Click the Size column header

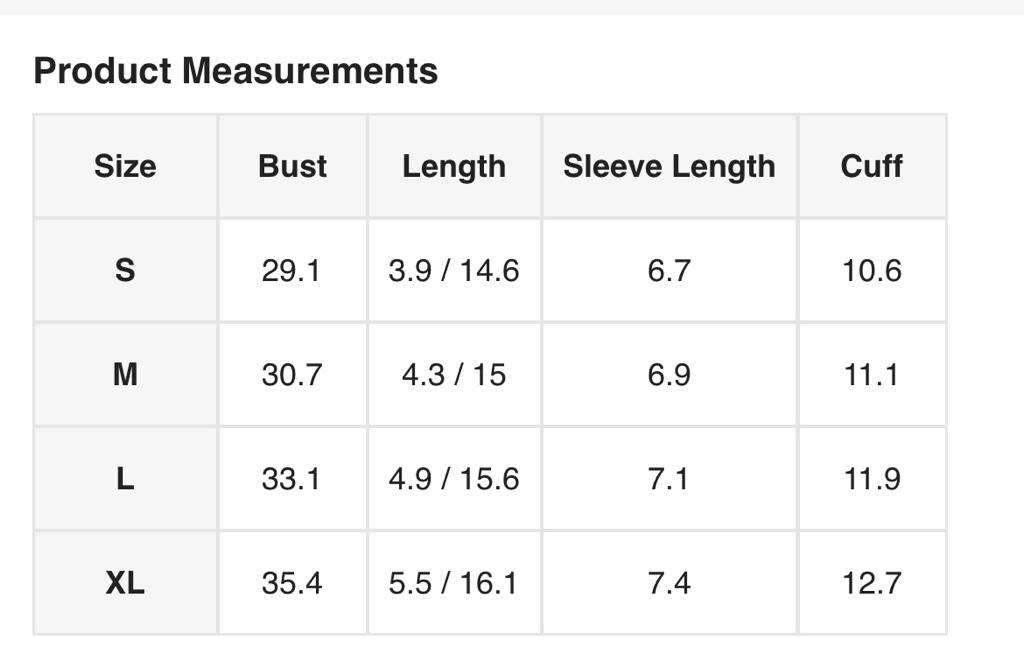(125, 166)
